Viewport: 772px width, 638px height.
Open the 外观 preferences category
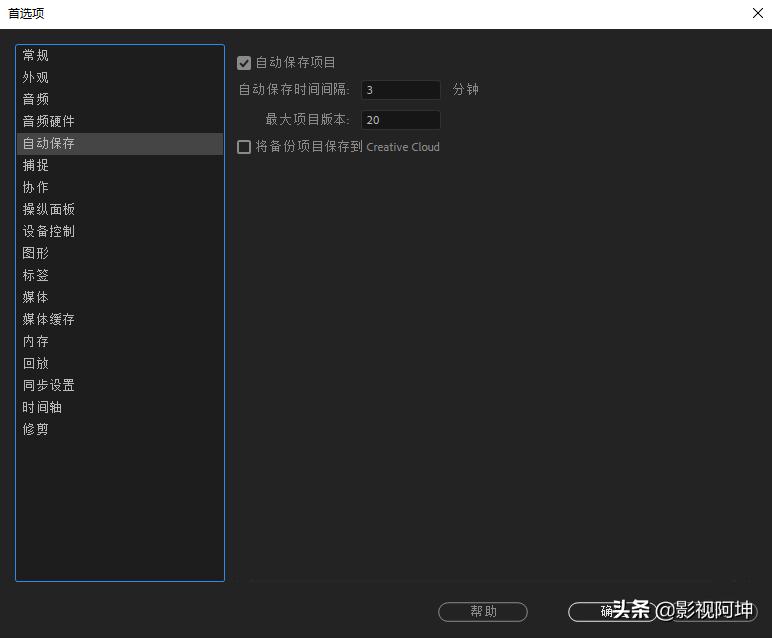120,77
